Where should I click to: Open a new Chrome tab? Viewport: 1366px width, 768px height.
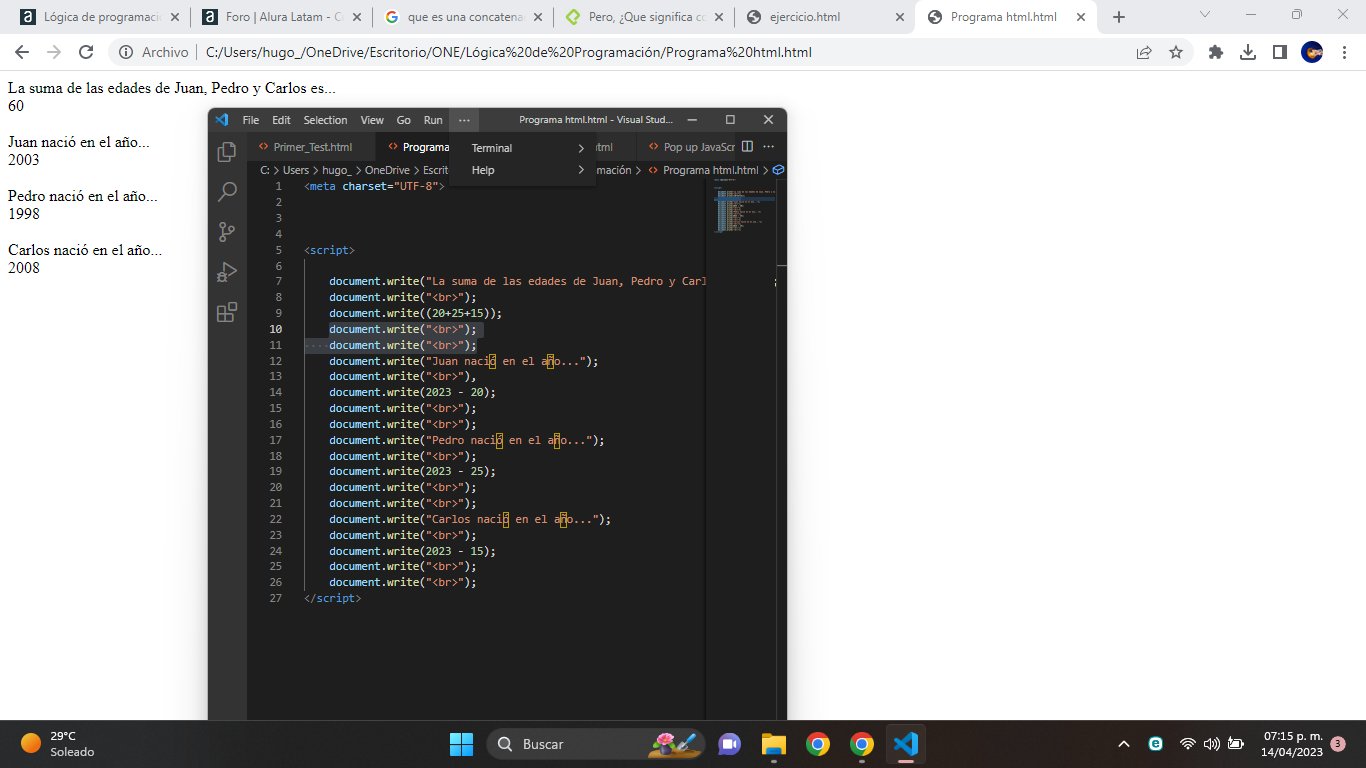[1119, 17]
